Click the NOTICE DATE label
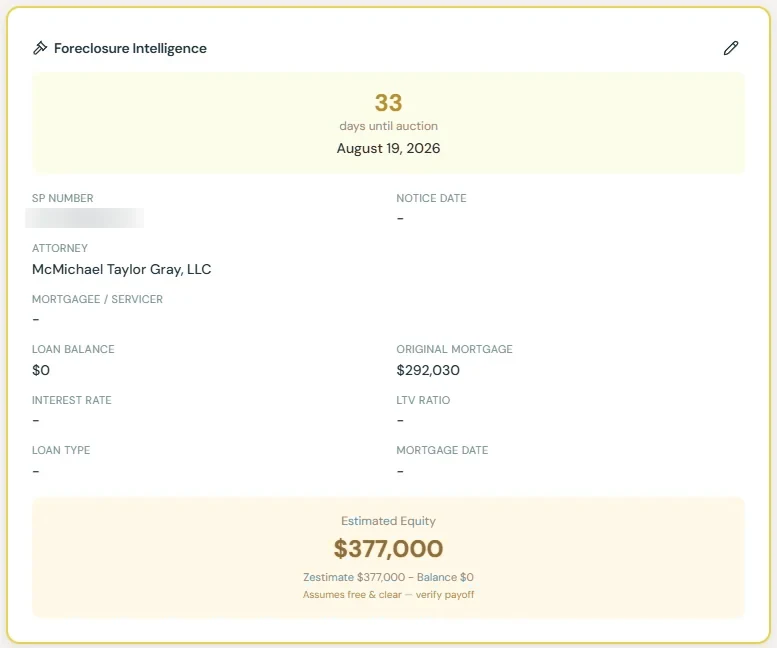Image resolution: width=777 pixels, height=648 pixels. (x=431, y=198)
